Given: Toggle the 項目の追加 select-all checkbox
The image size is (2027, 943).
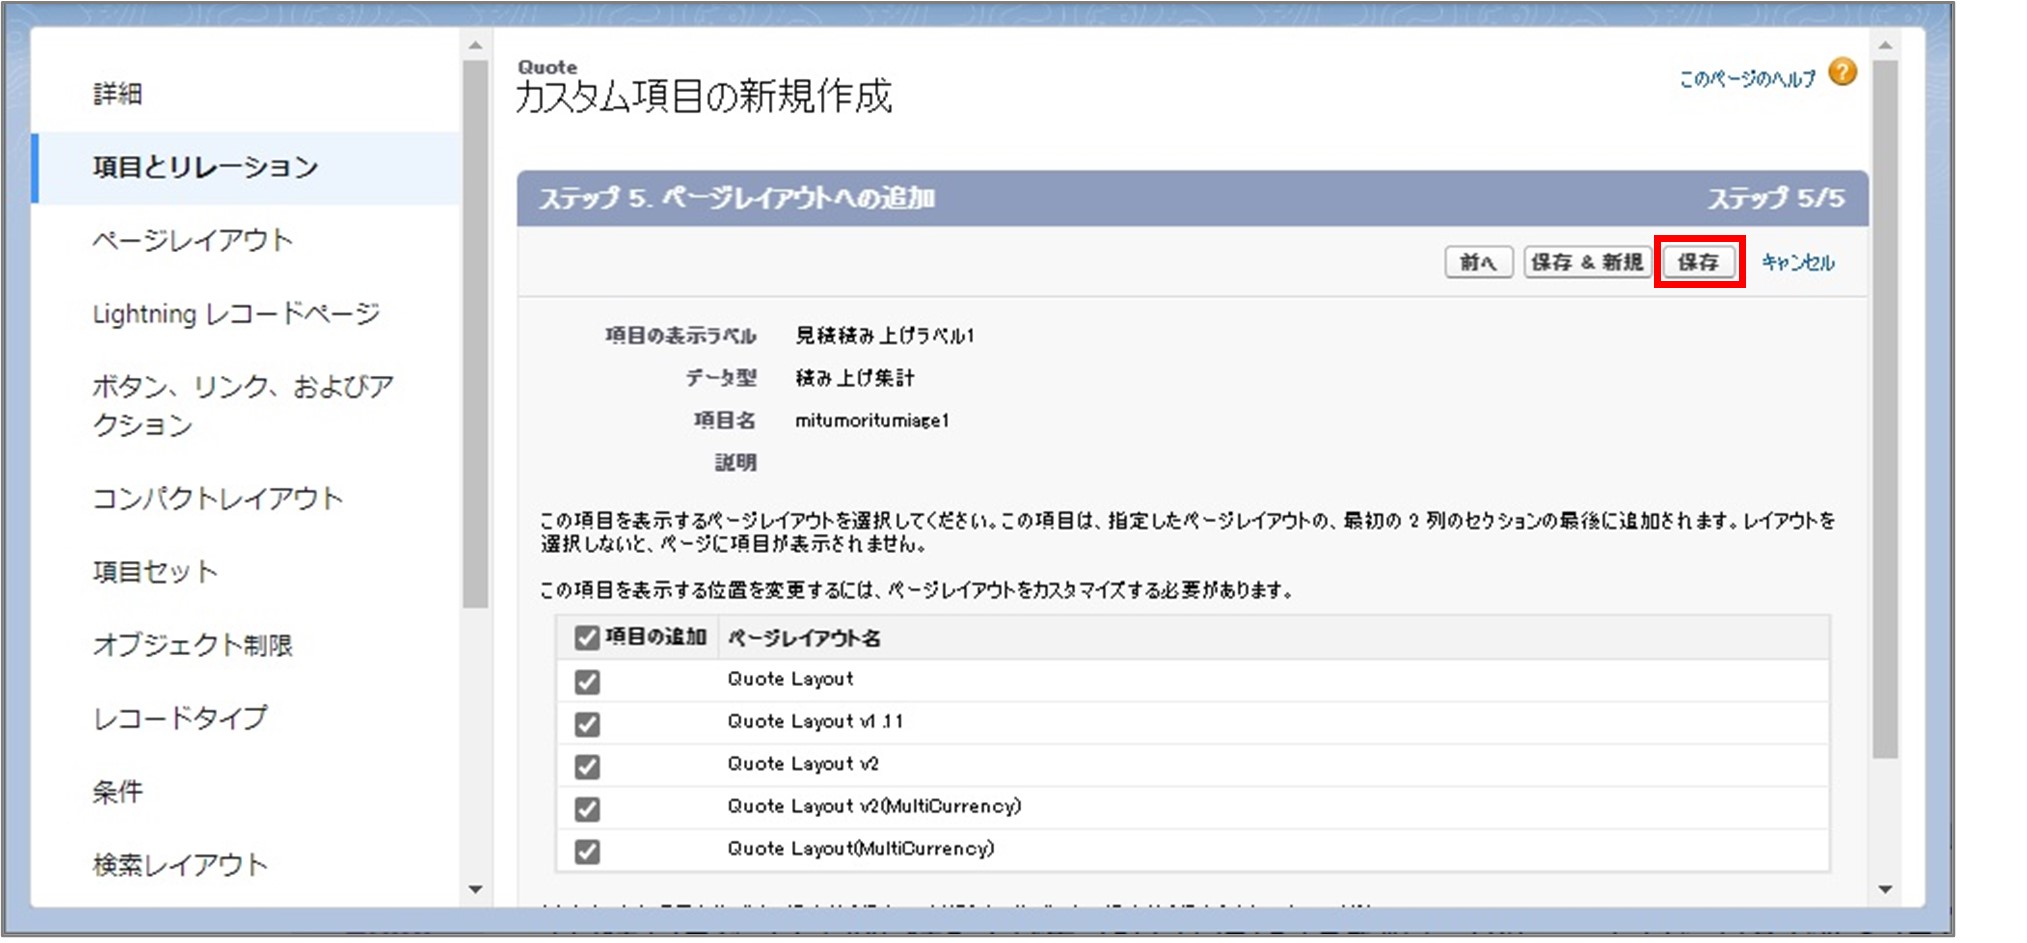Looking at the screenshot, I should point(587,638).
